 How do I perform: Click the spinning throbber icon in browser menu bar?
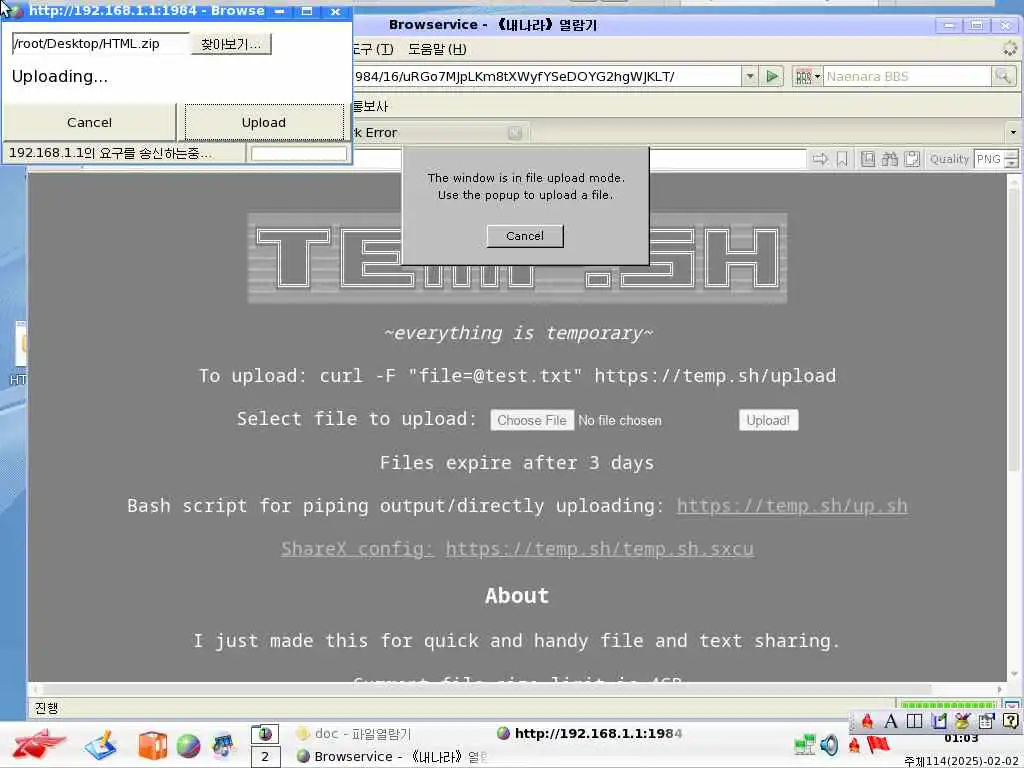click(x=1010, y=48)
